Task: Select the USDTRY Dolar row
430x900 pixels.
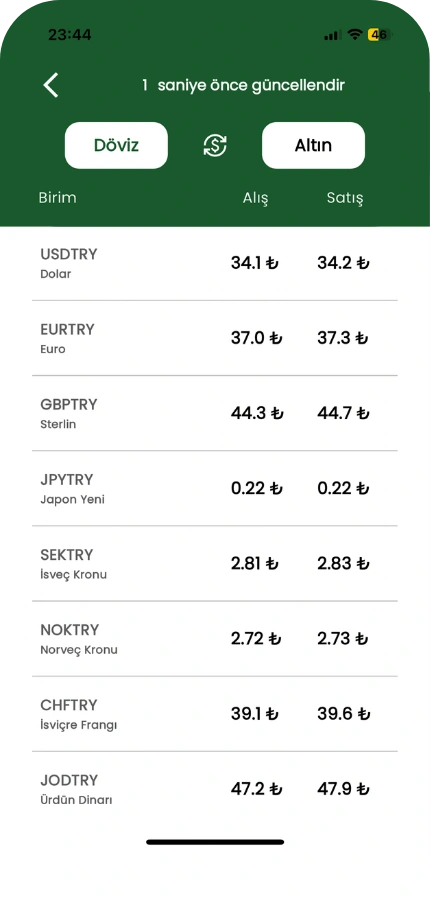Action: [215, 263]
